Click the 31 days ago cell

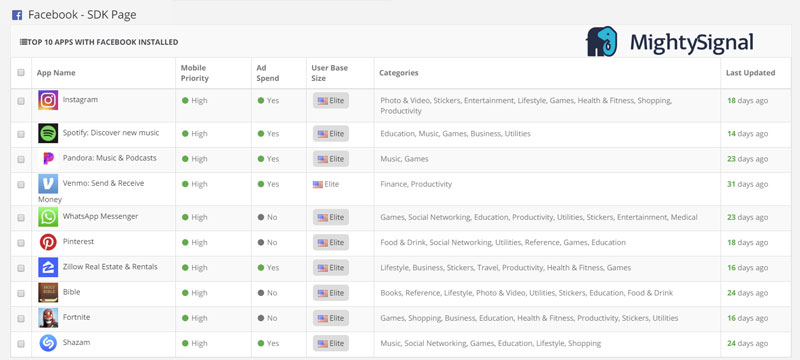click(747, 184)
